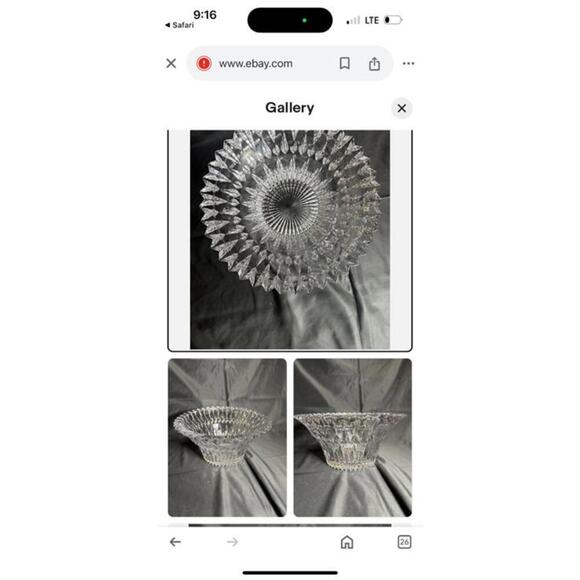This screenshot has width=580, height=580.
Task: Select the large top-view crystal bowl image
Action: tap(290, 239)
